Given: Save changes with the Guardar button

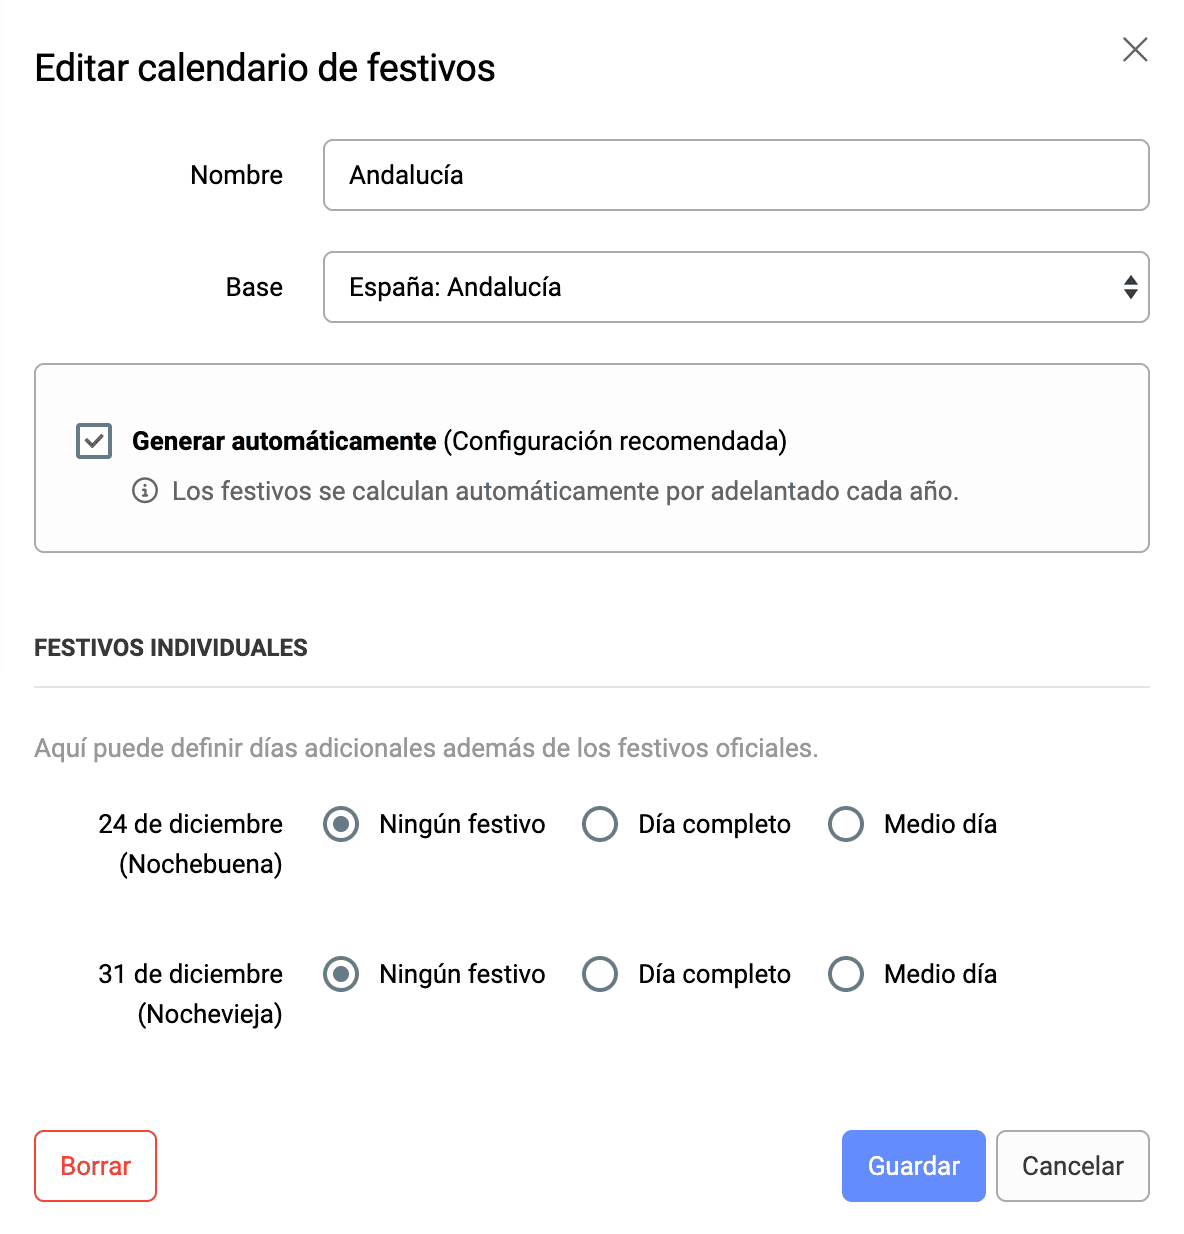Looking at the screenshot, I should [913, 1166].
